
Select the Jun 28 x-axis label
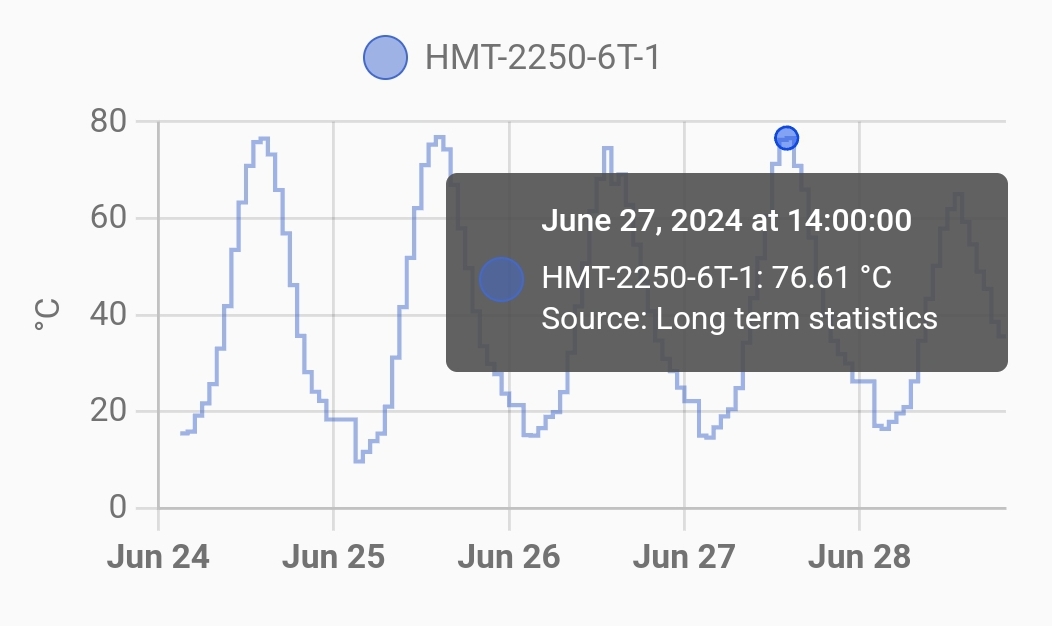(859, 557)
